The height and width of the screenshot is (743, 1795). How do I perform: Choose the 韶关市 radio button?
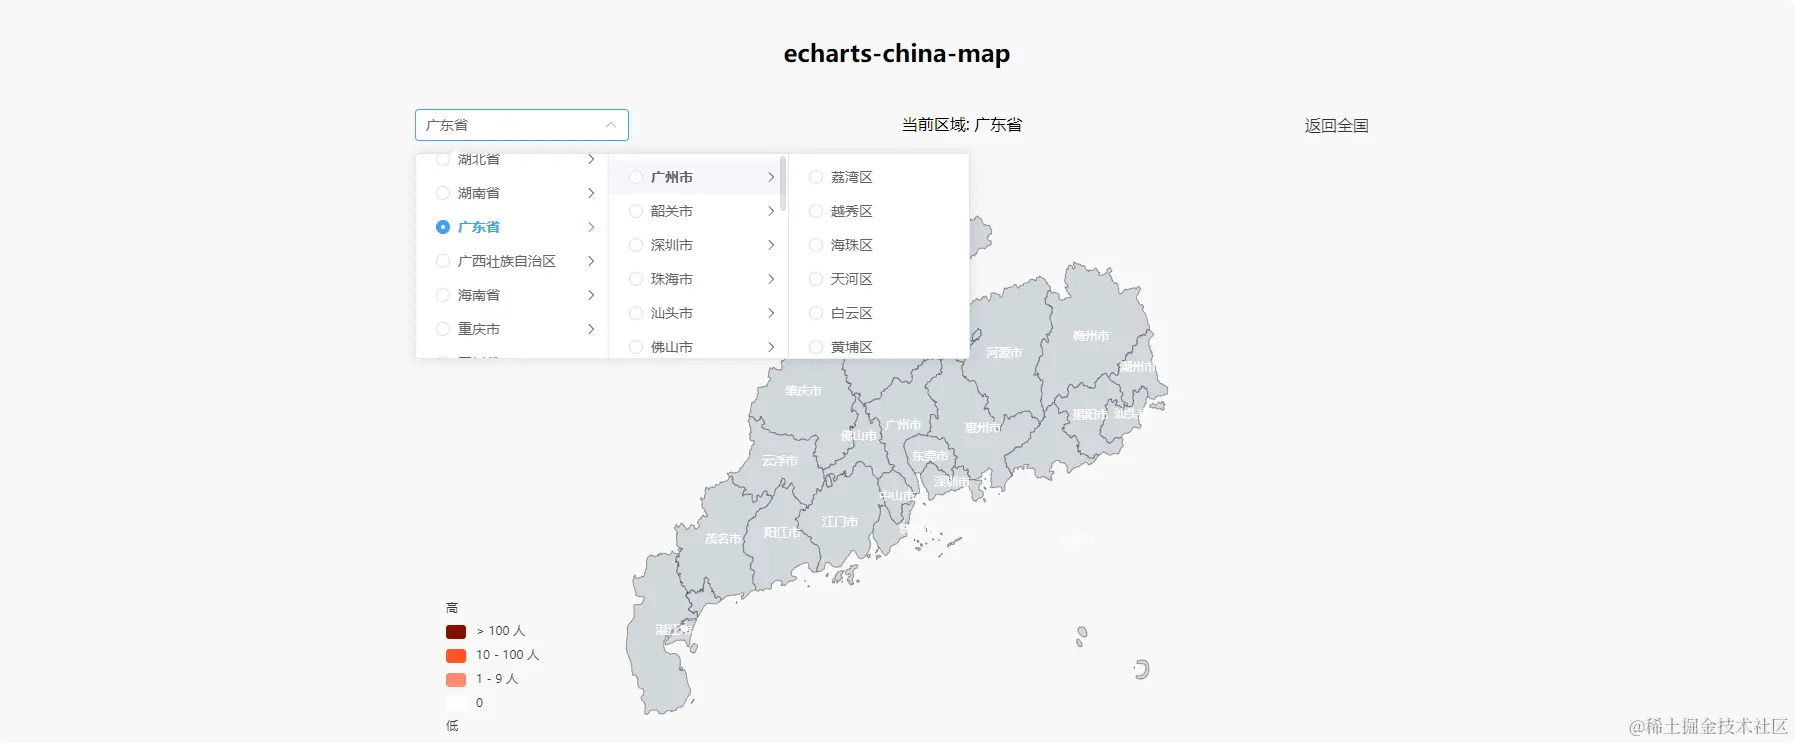click(x=636, y=211)
